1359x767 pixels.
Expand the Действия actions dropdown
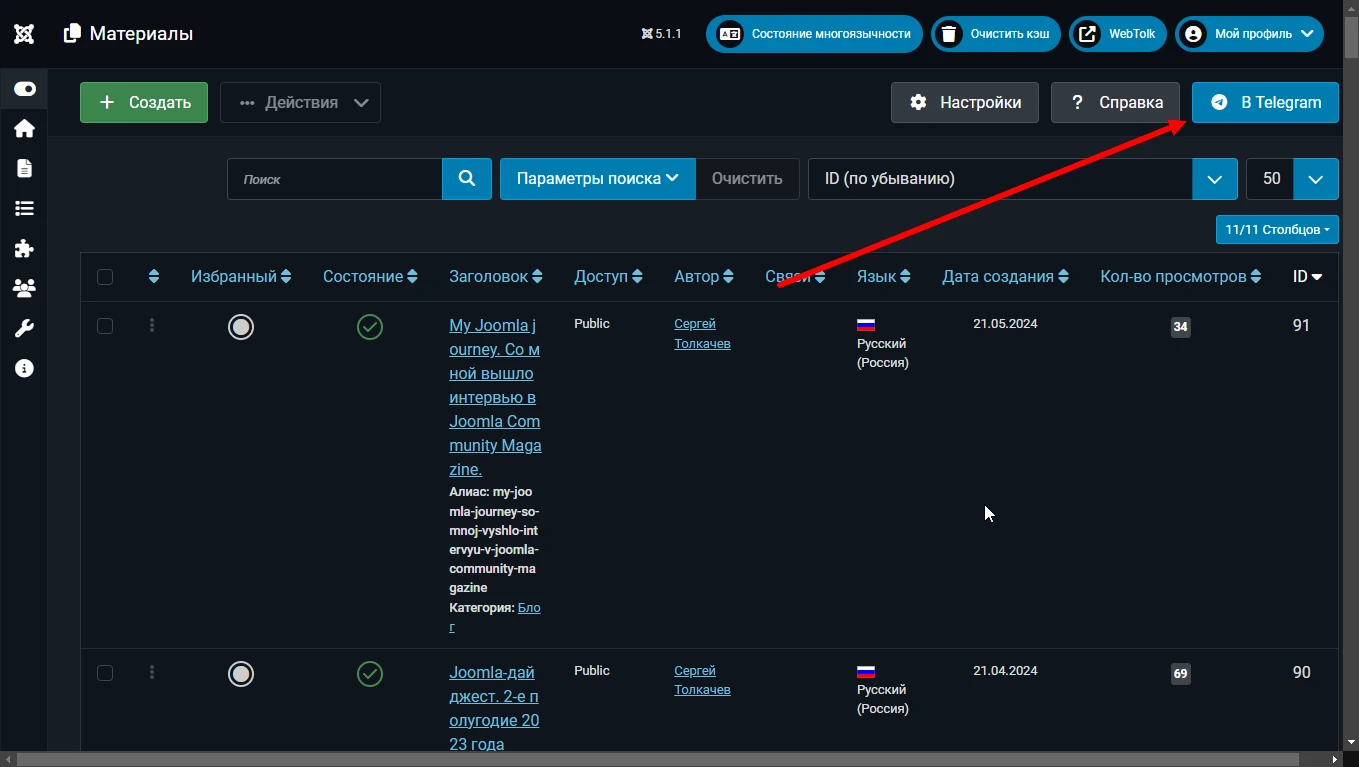tap(300, 102)
